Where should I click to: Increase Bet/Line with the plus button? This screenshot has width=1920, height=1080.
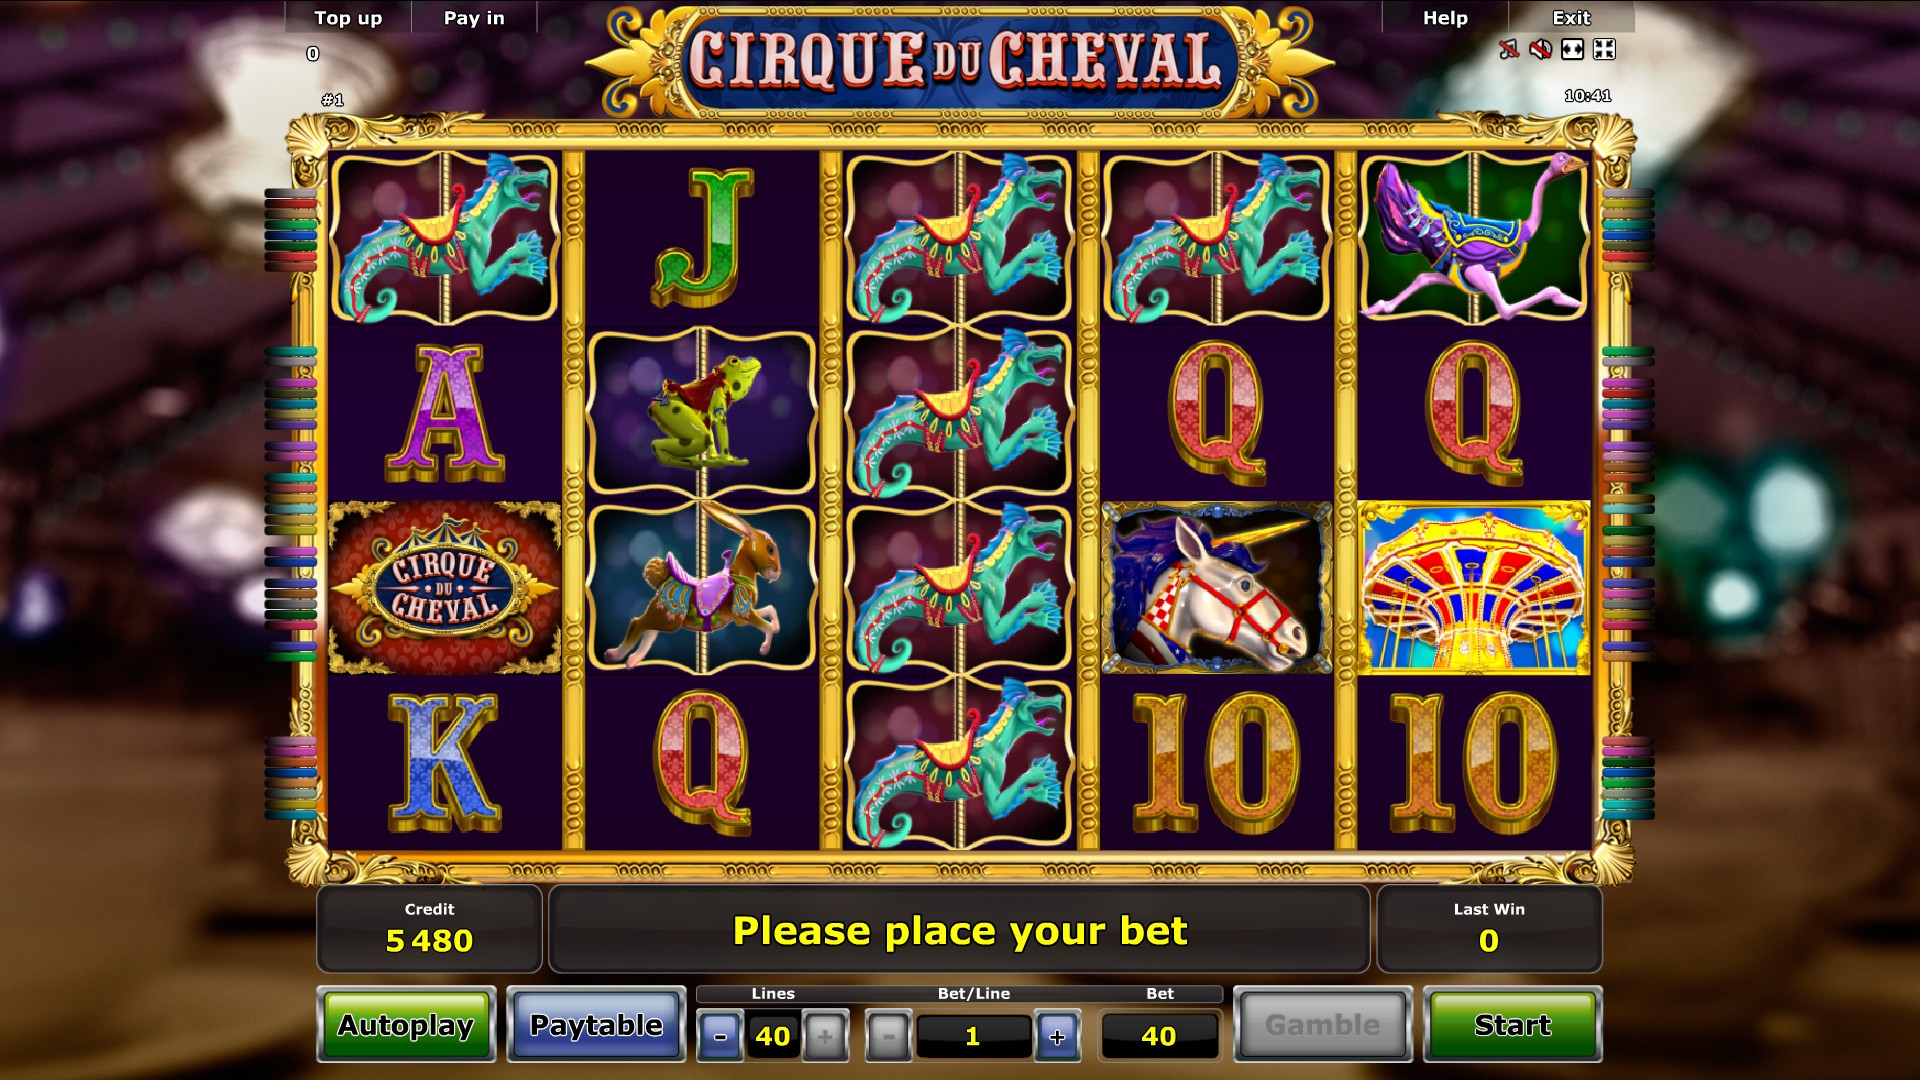click(x=1057, y=1036)
